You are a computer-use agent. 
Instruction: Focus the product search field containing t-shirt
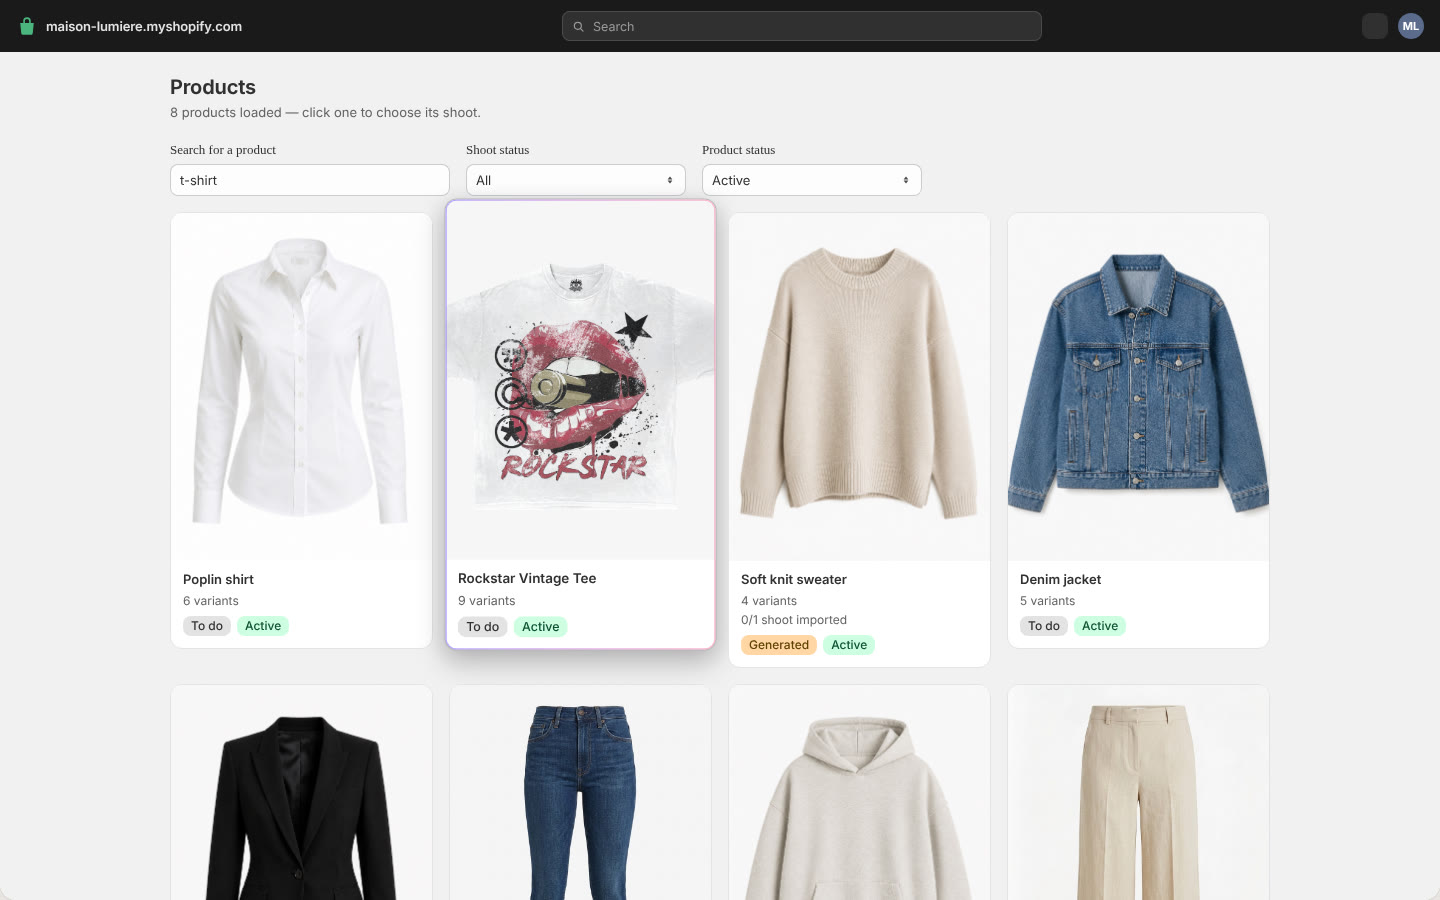[310, 180]
